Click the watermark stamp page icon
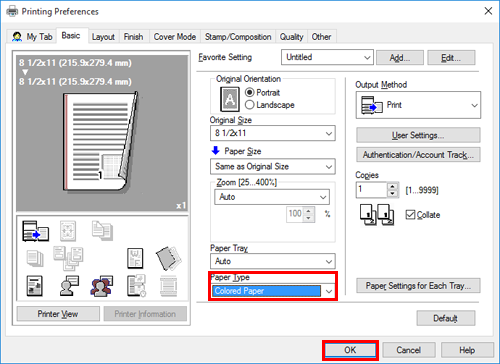The height and width of the screenshot is (364, 500). (x=135, y=258)
